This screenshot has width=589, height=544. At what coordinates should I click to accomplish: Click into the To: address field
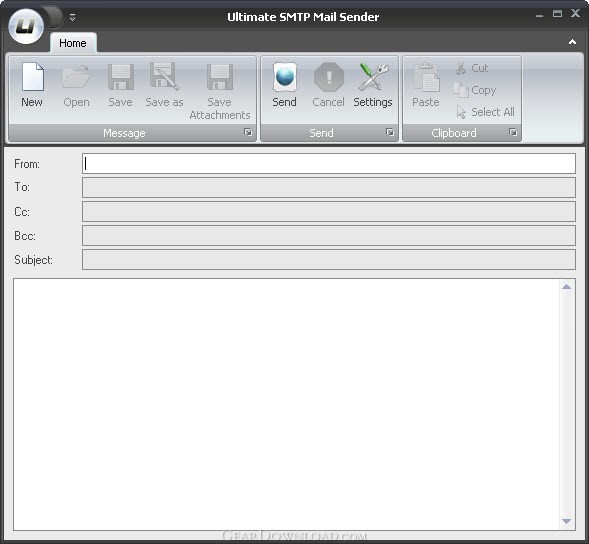[x=329, y=187]
